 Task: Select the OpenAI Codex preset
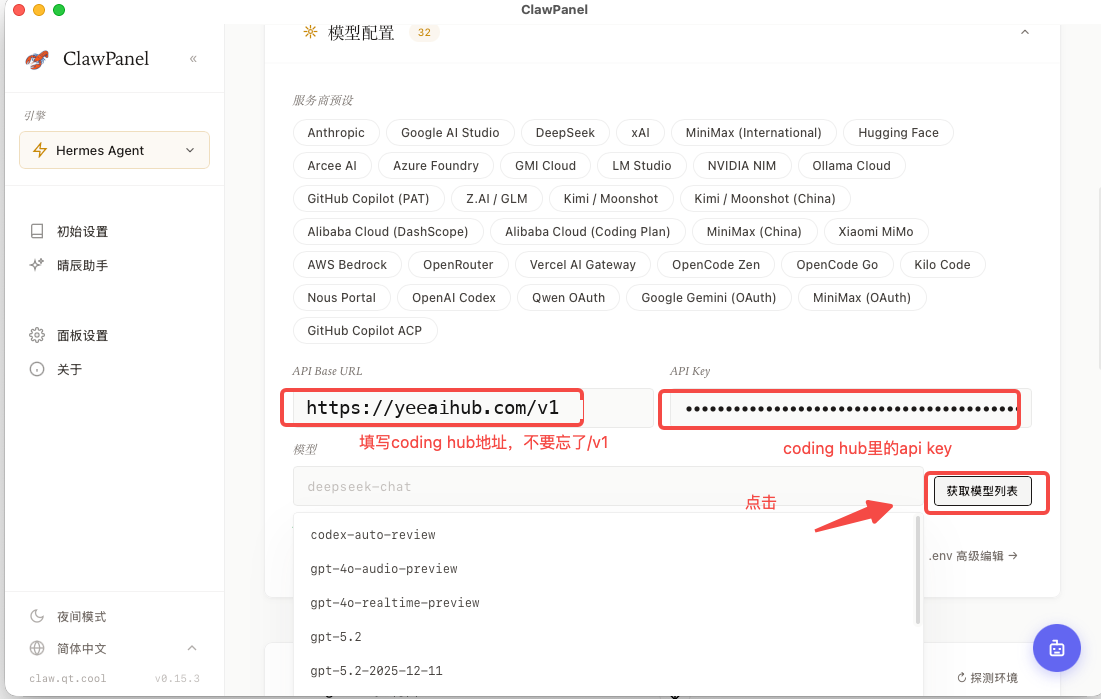pyautogui.click(x=454, y=298)
